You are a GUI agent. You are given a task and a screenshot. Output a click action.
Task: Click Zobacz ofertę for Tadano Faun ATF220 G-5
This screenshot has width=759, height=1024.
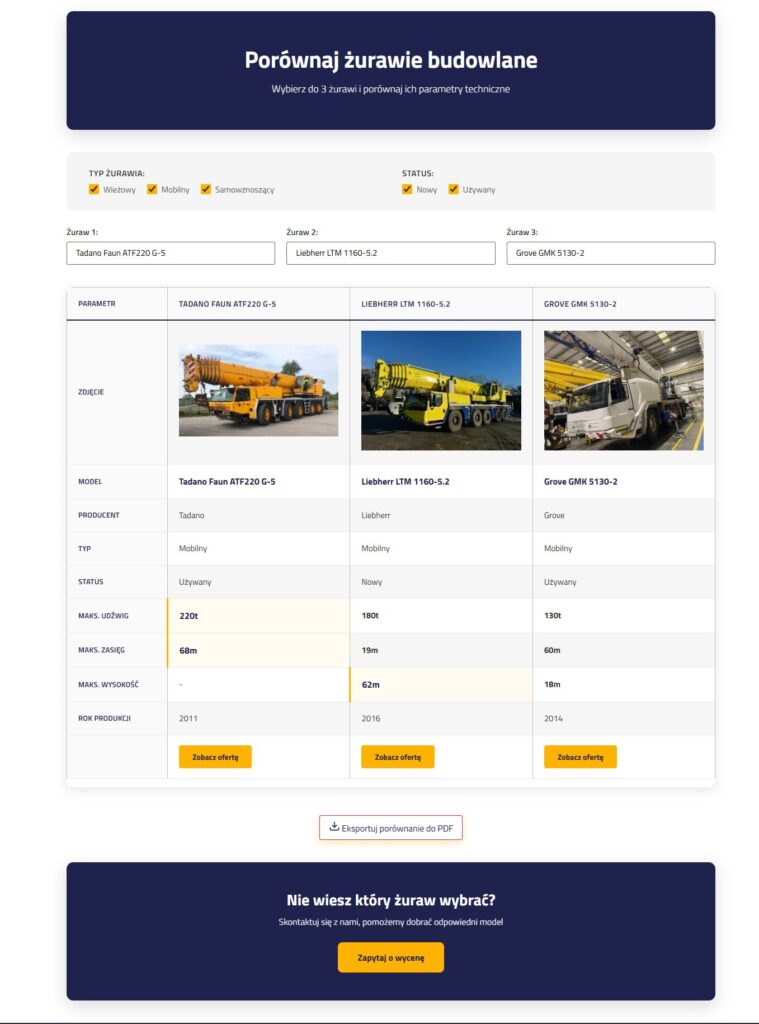pos(215,757)
